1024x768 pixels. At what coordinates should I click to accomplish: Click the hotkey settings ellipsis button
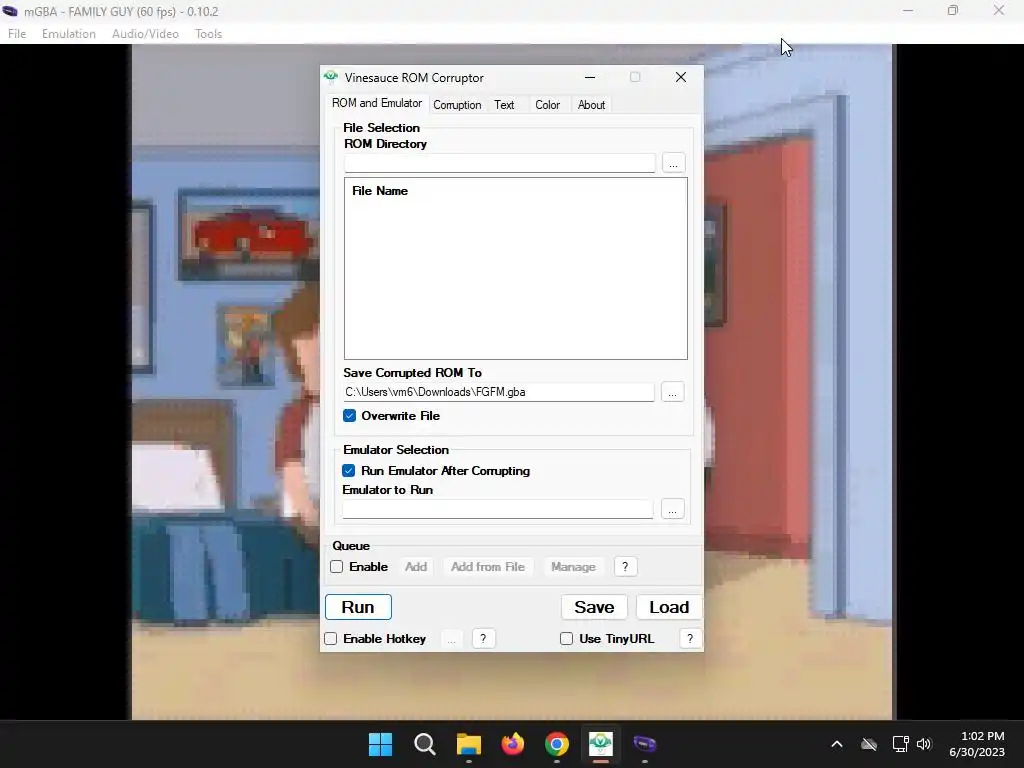click(x=451, y=639)
